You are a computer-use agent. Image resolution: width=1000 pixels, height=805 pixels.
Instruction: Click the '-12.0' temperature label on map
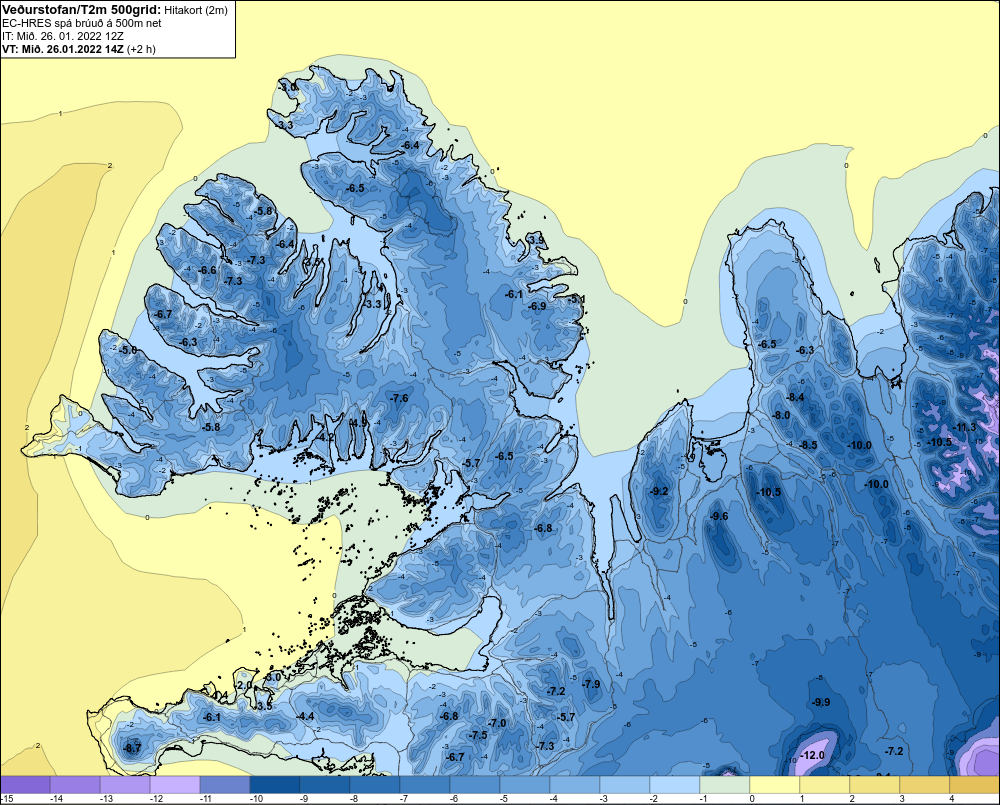coord(812,755)
